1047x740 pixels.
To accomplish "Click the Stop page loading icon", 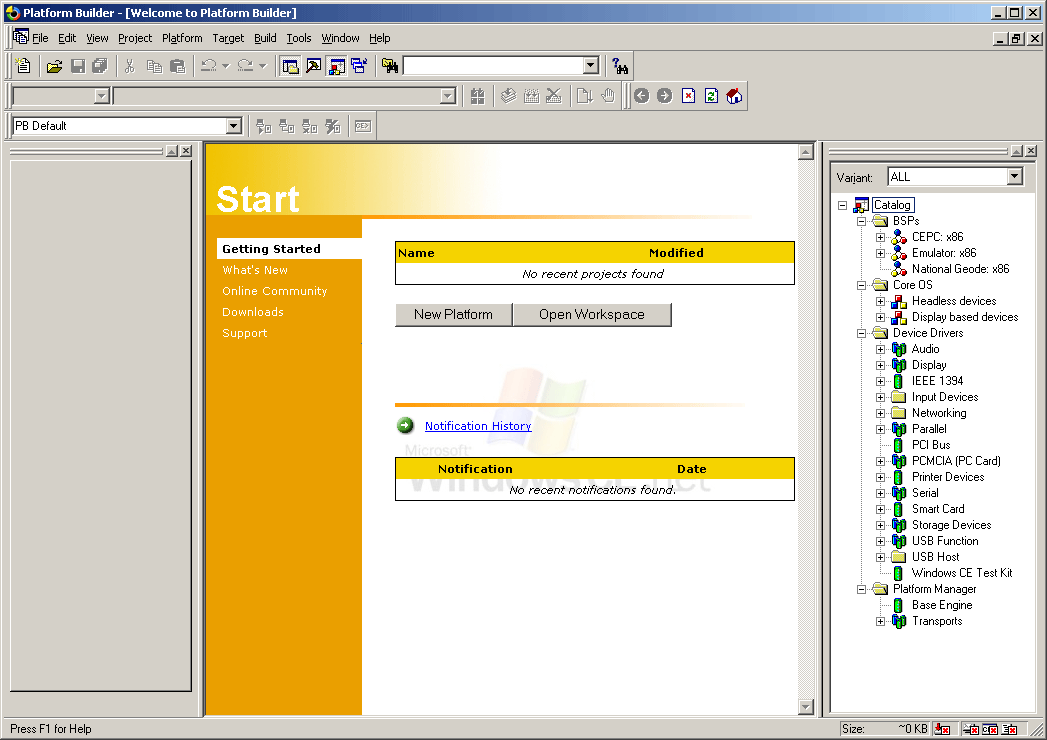I will pos(688,96).
